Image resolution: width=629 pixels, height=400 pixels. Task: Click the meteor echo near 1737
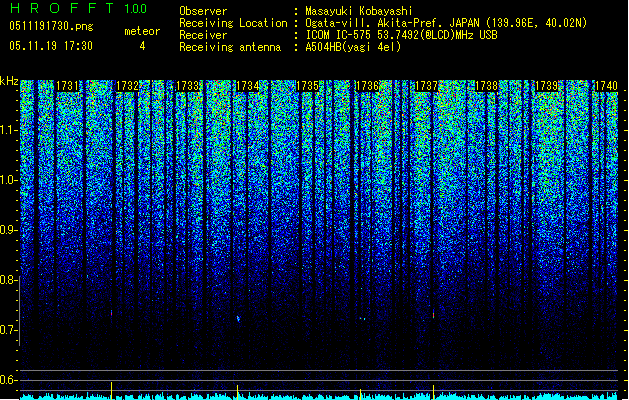(x=434, y=314)
